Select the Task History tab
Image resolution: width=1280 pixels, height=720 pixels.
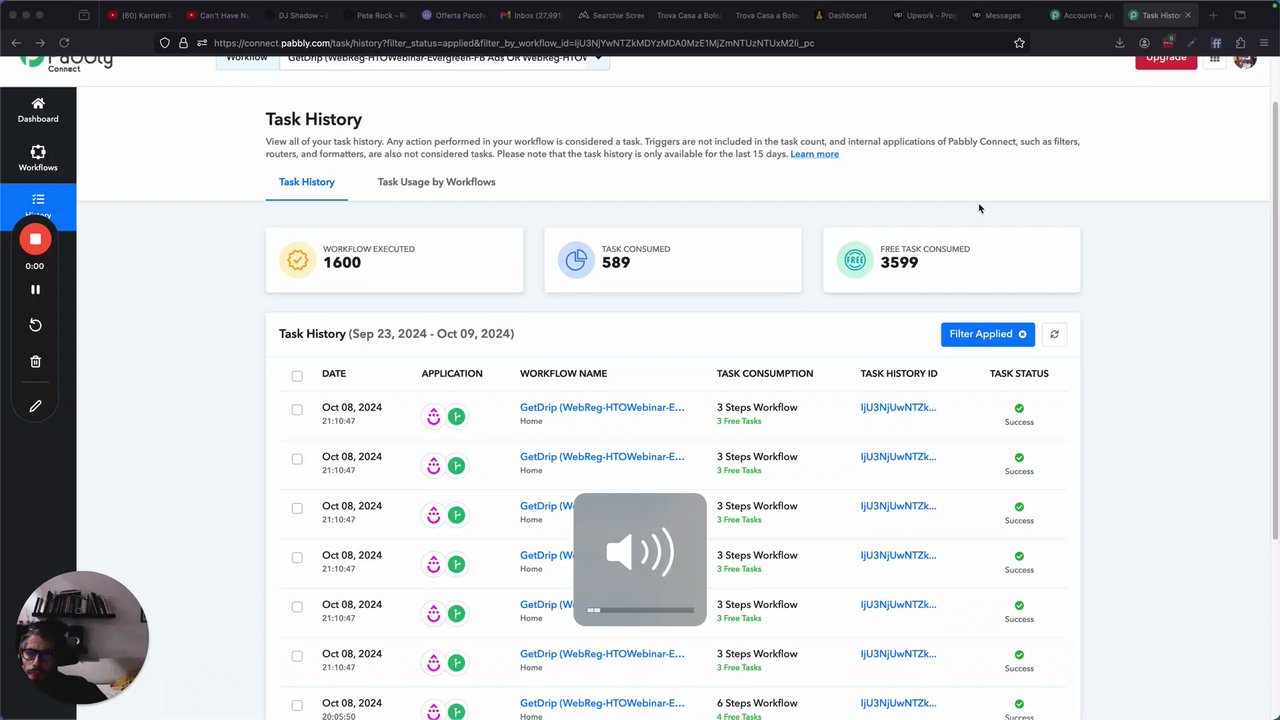point(306,182)
